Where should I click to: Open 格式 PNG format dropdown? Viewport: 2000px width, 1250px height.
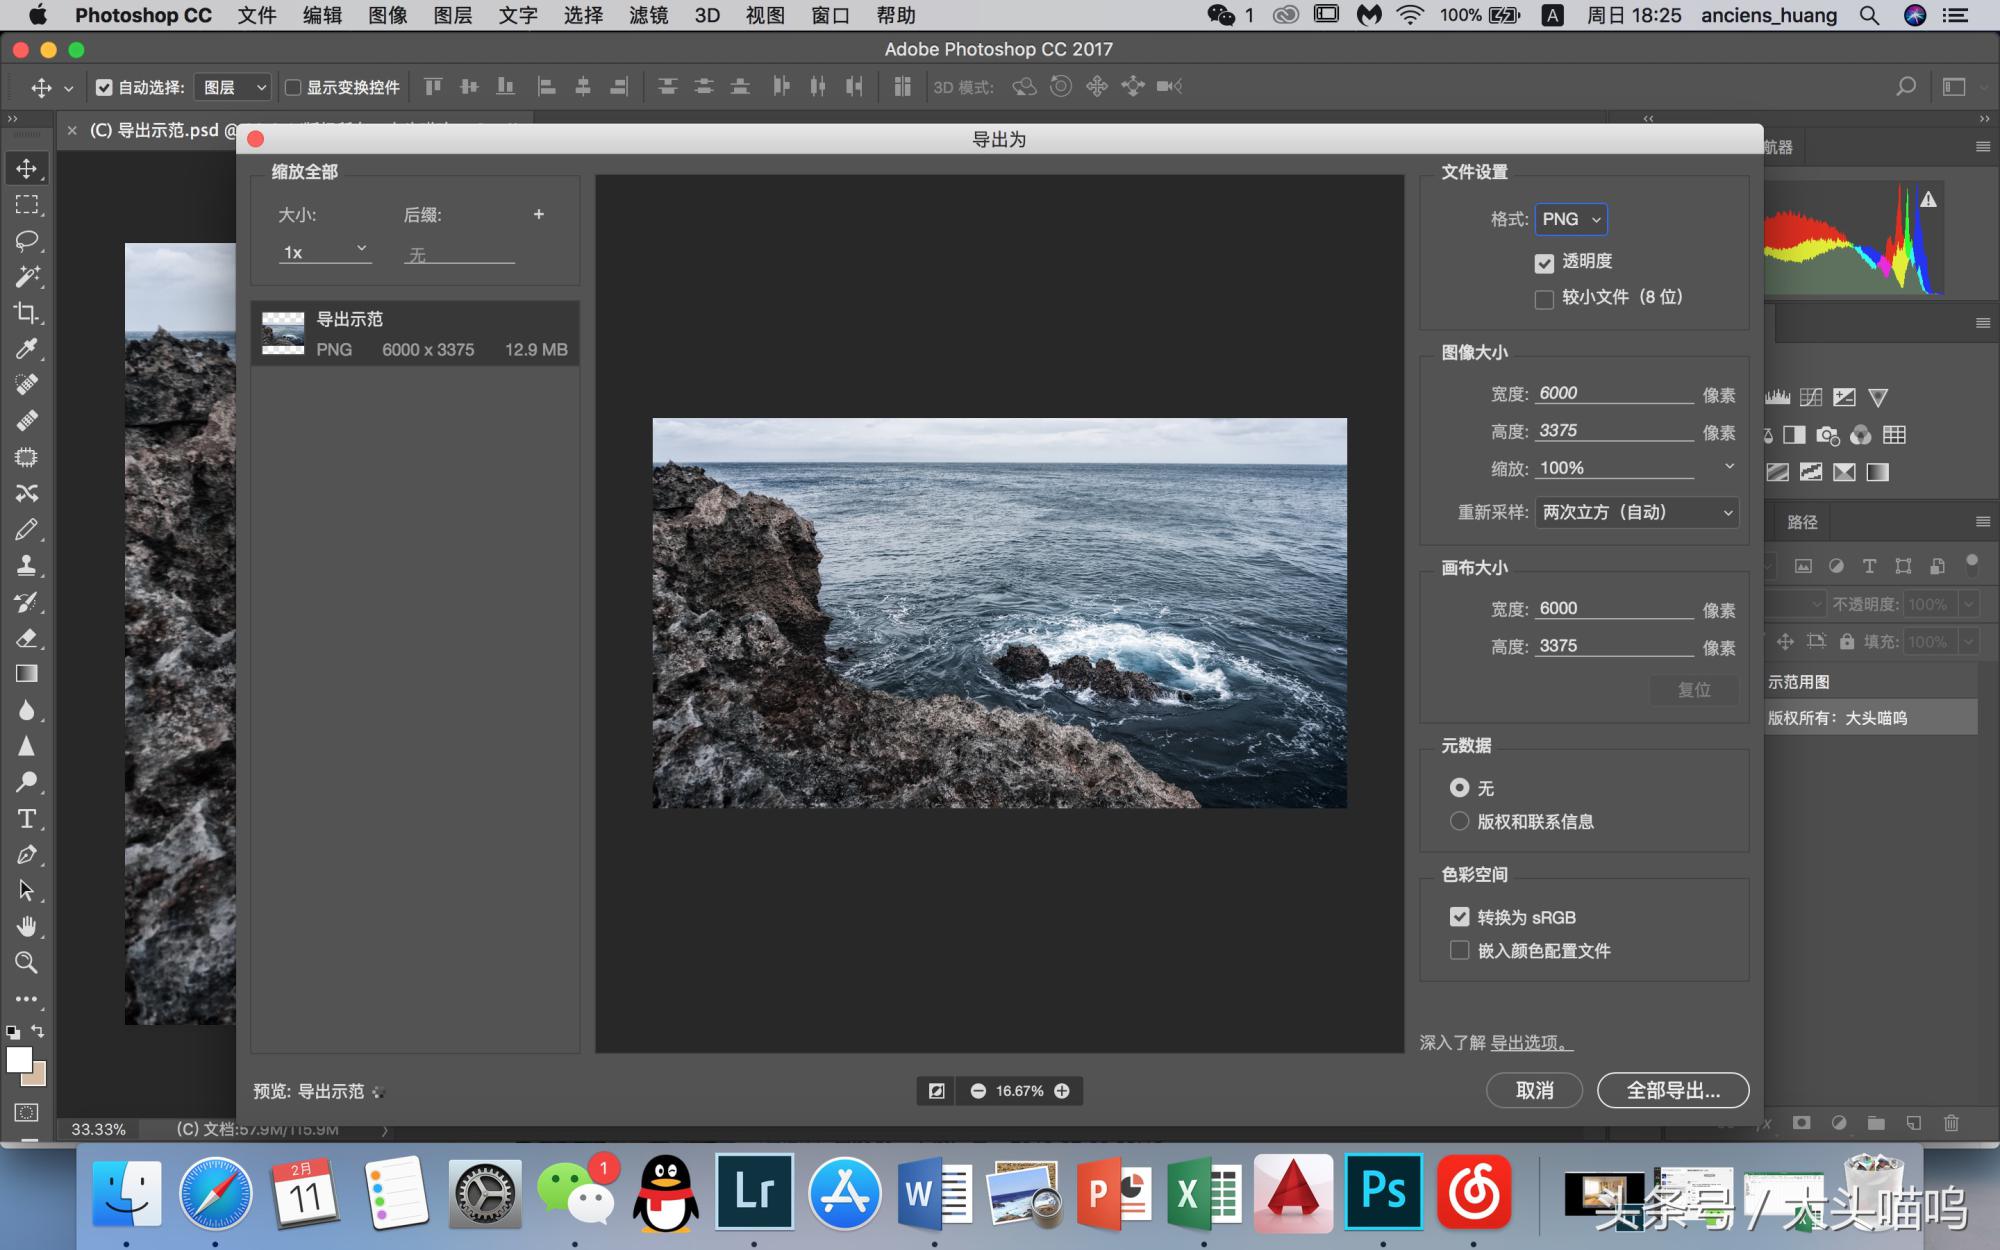click(x=1571, y=219)
